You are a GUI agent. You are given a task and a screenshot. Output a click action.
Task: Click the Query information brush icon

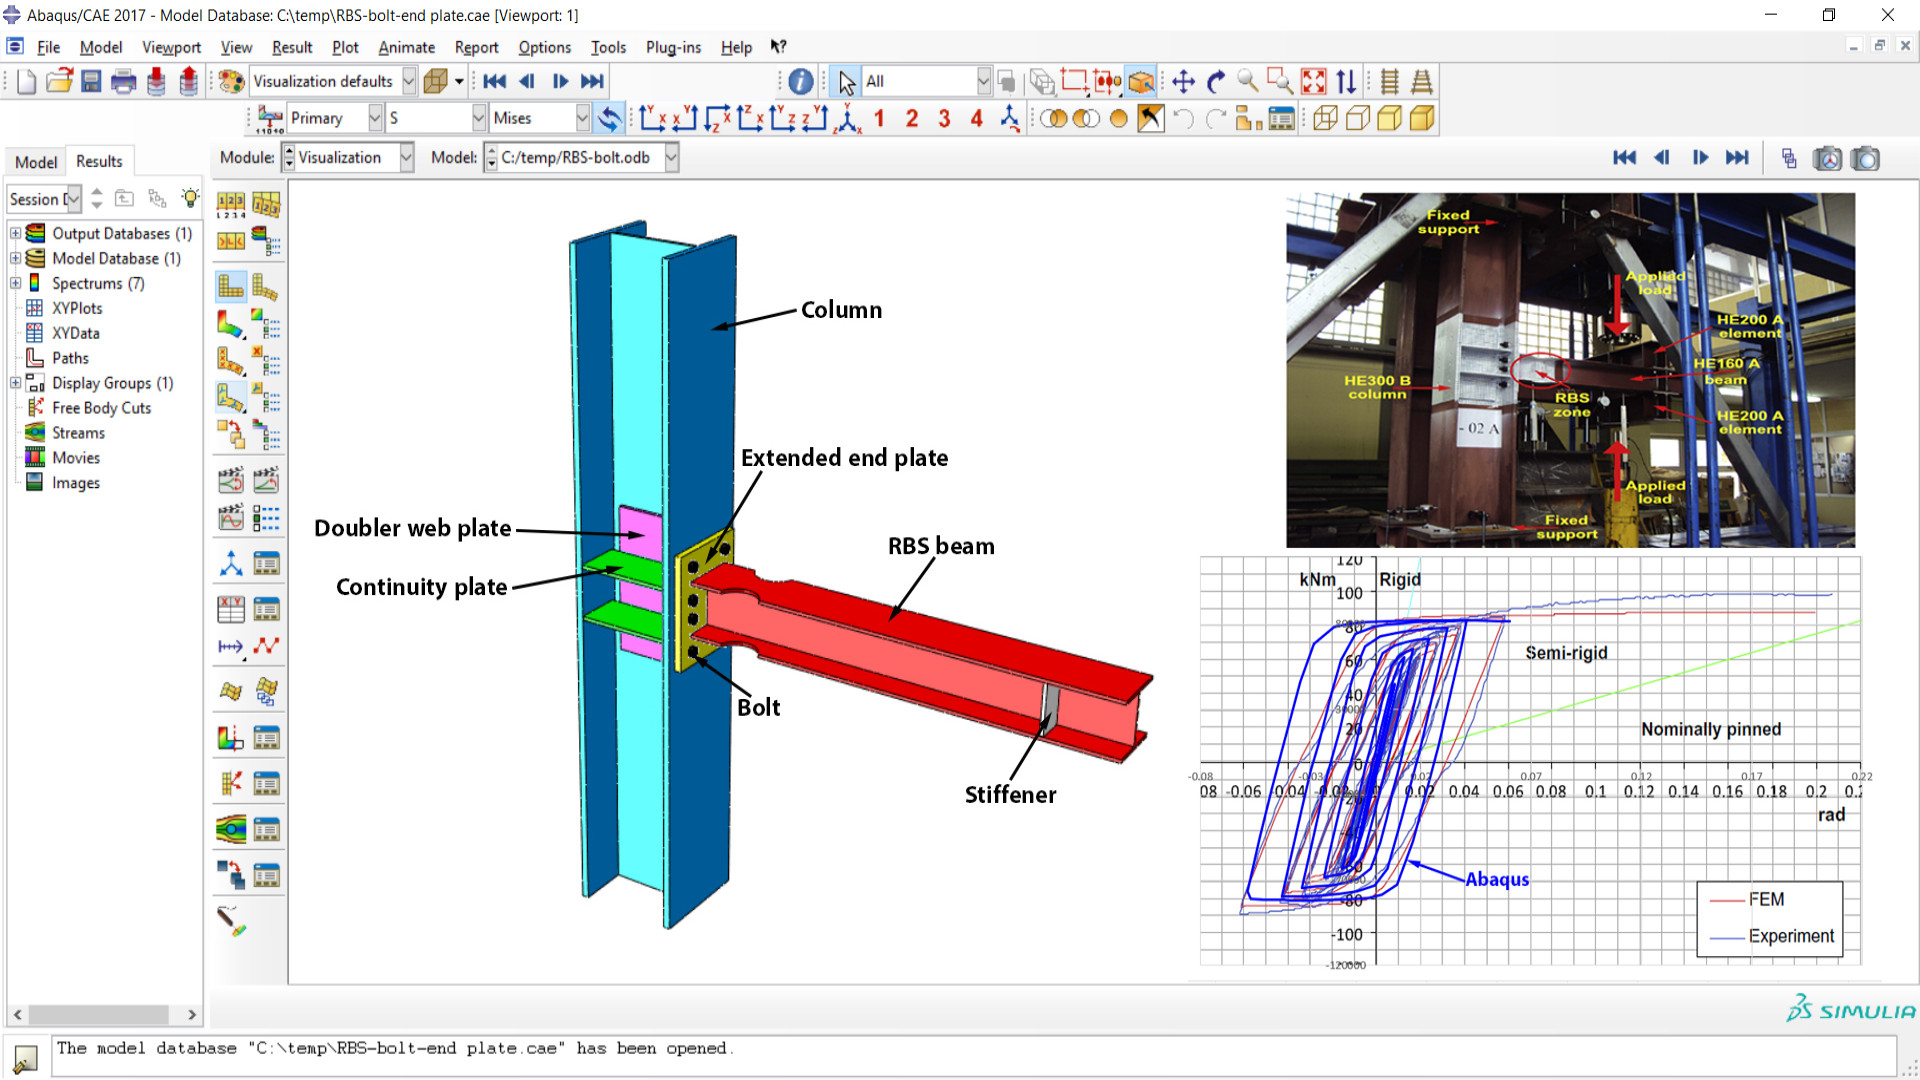point(231,921)
